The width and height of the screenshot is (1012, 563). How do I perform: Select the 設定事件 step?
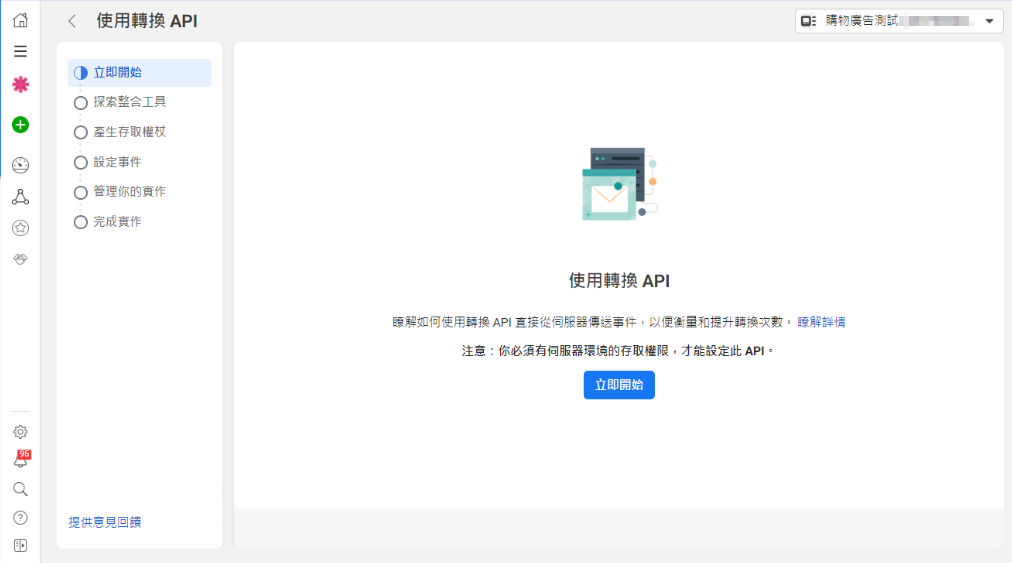117,162
